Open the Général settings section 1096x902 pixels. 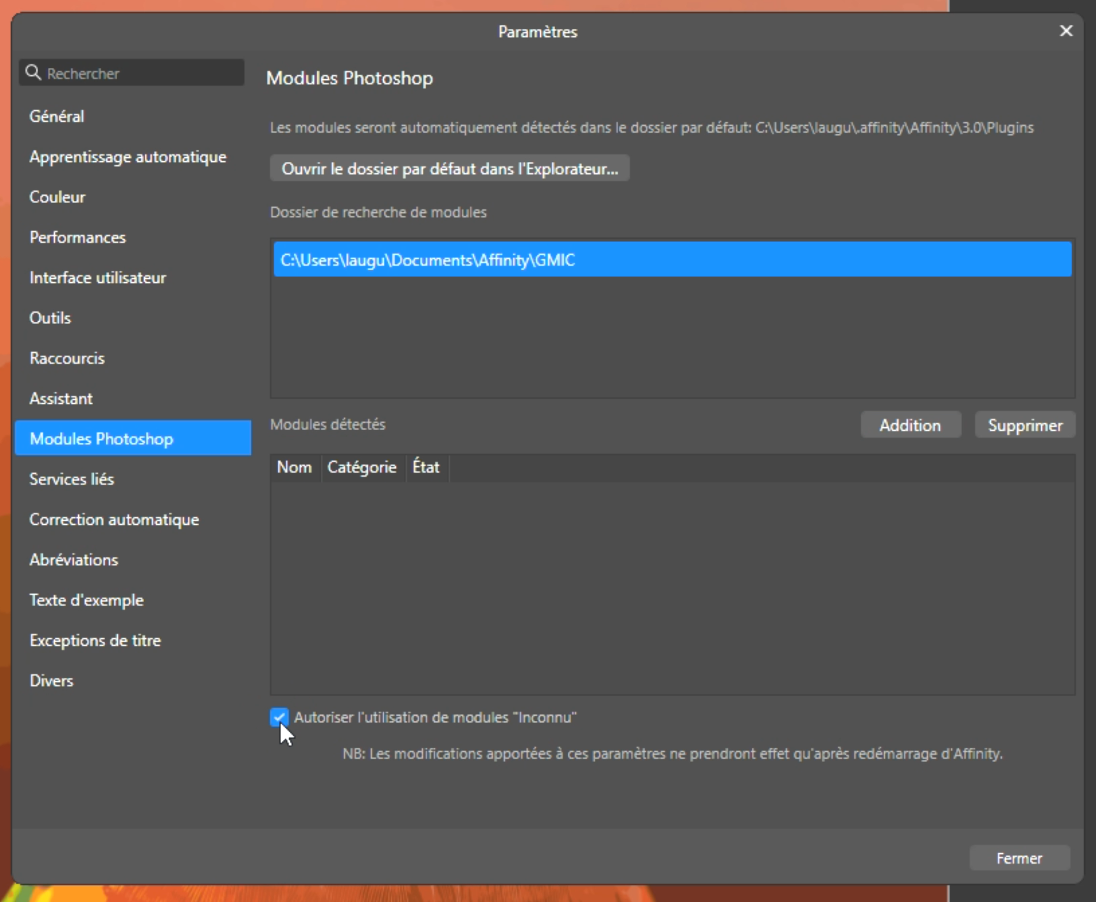point(57,116)
